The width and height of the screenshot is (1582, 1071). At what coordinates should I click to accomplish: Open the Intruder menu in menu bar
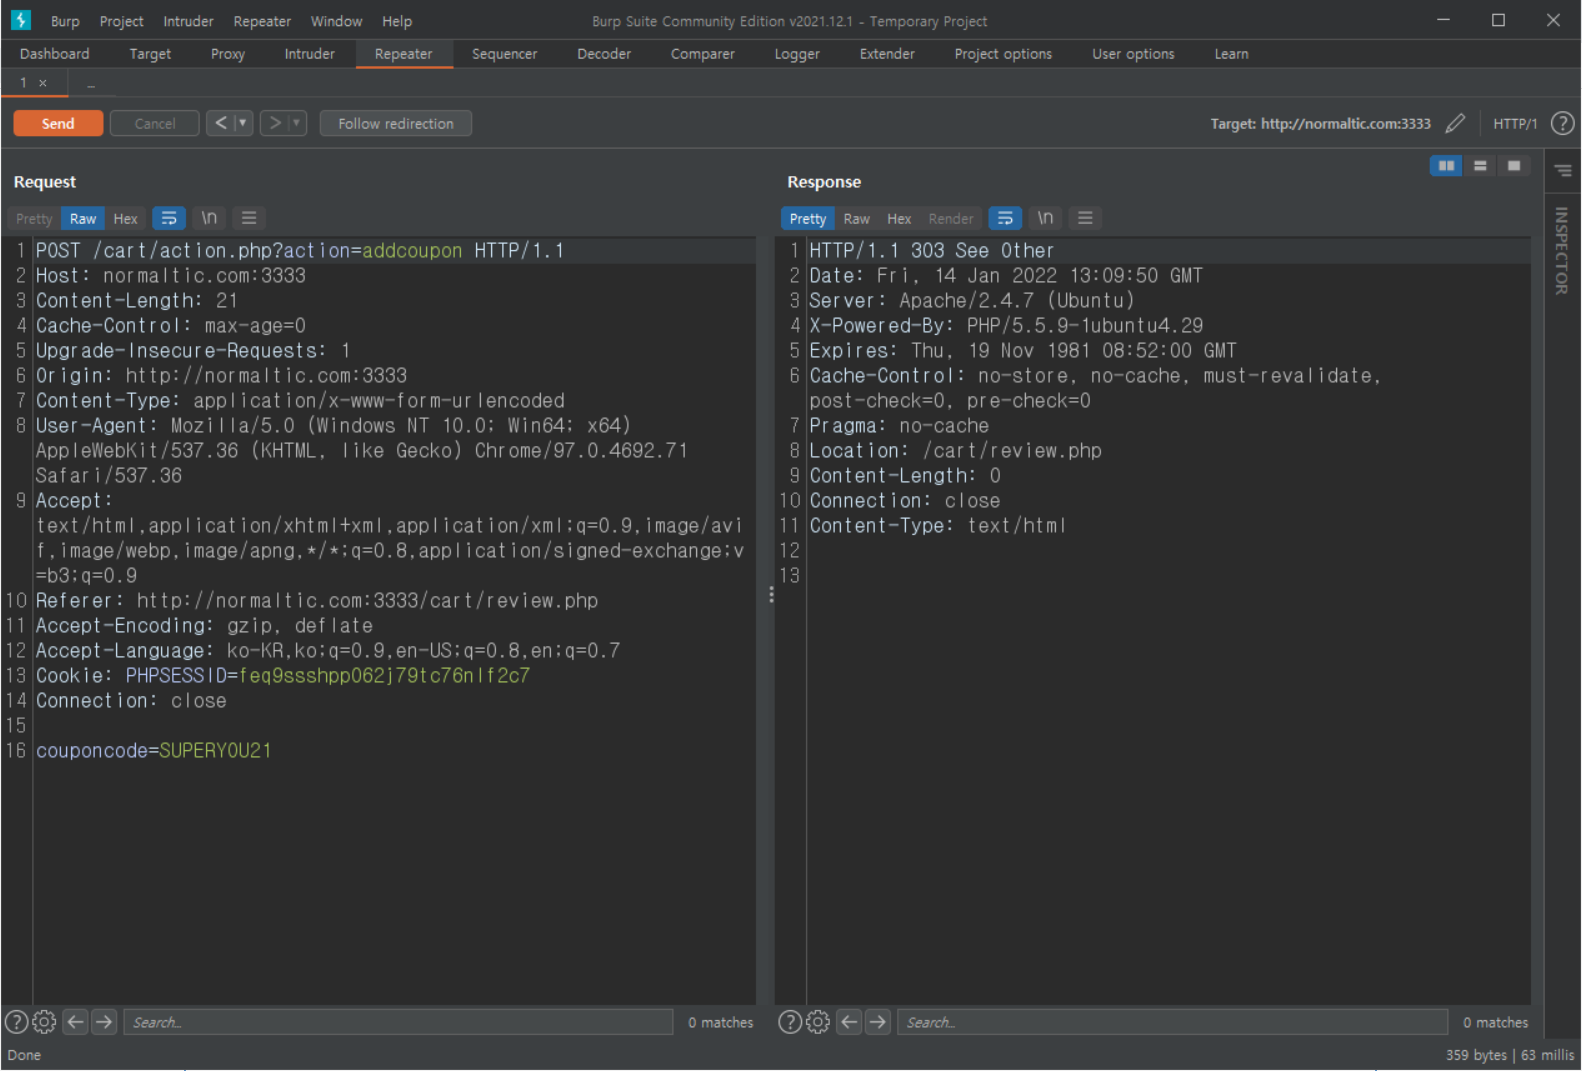188,21
